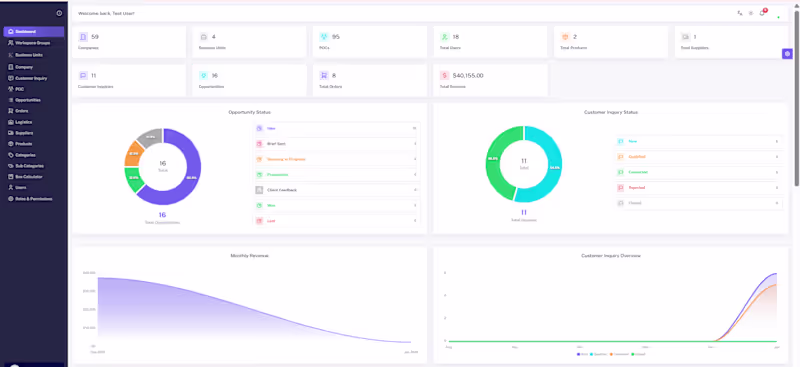Select the Client Feedback opportunity row
Image resolution: width=800 pixels, height=367 pixels.
pyautogui.click(x=337, y=190)
